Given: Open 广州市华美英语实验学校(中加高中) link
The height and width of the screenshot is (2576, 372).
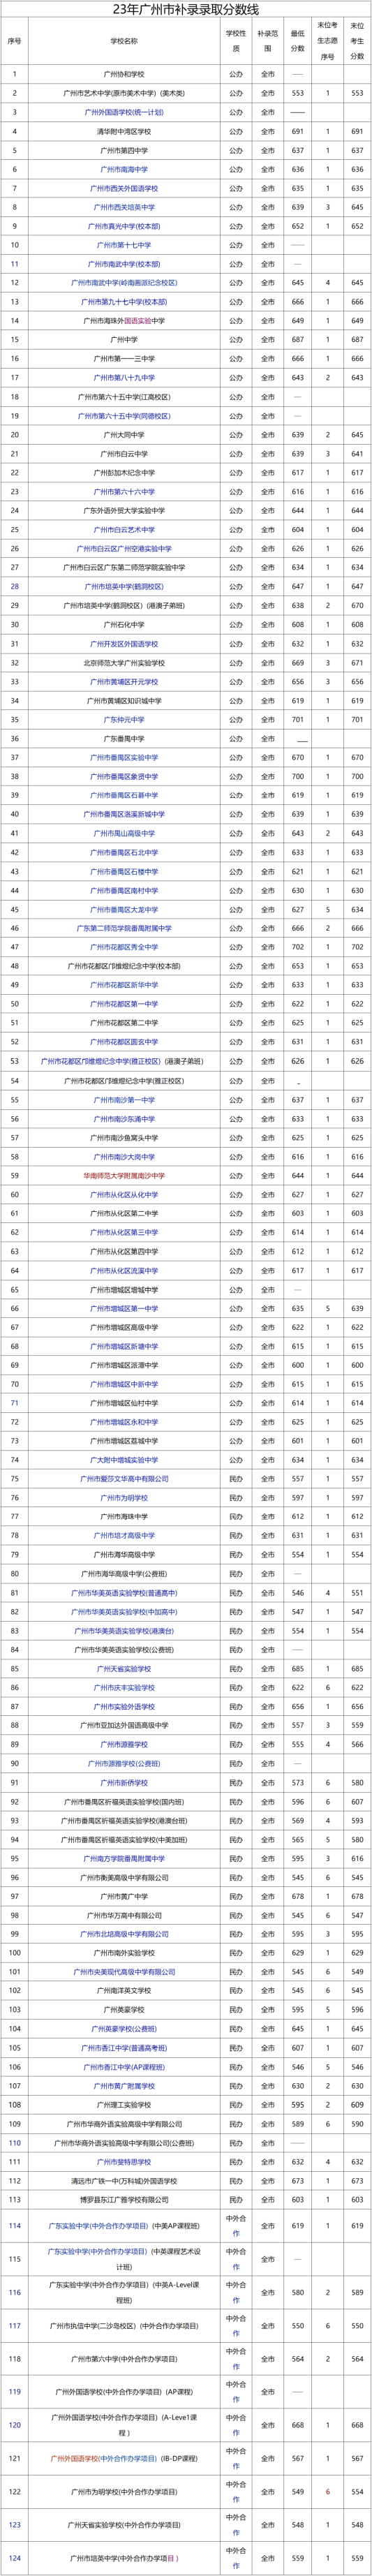Looking at the screenshot, I should (x=124, y=1612).
